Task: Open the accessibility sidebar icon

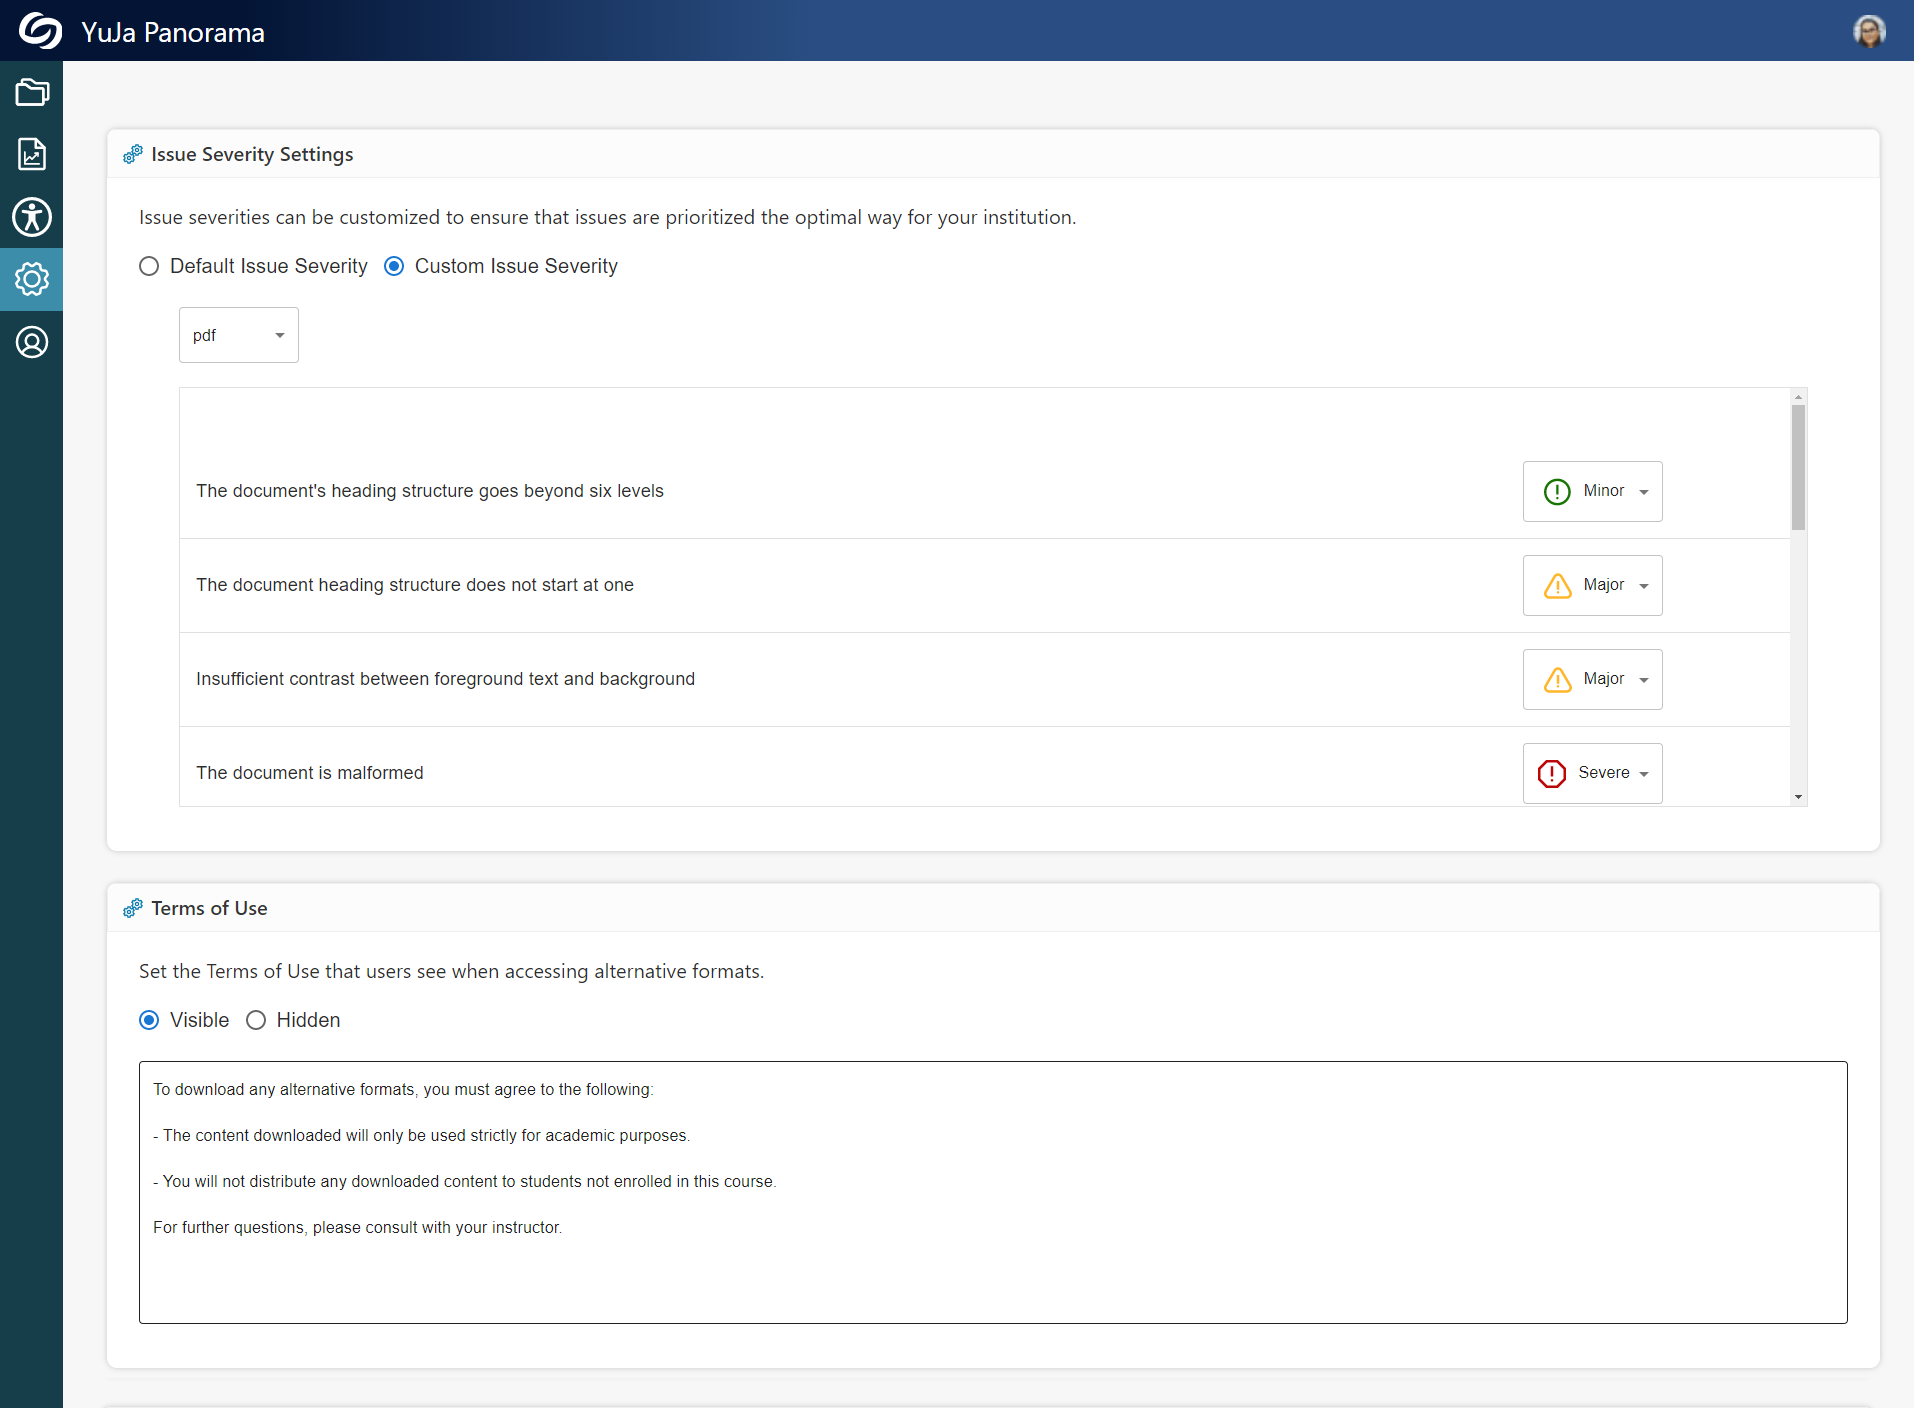Action: [32, 217]
